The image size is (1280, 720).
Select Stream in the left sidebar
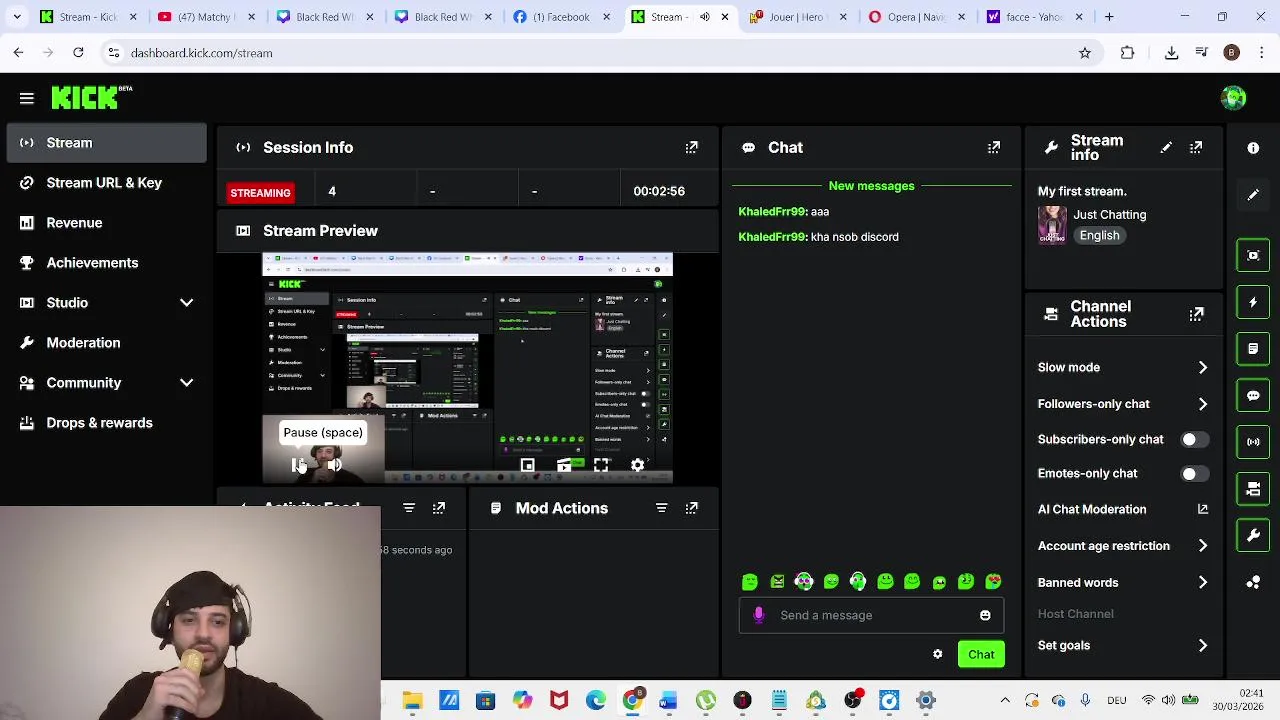[106, 143]
